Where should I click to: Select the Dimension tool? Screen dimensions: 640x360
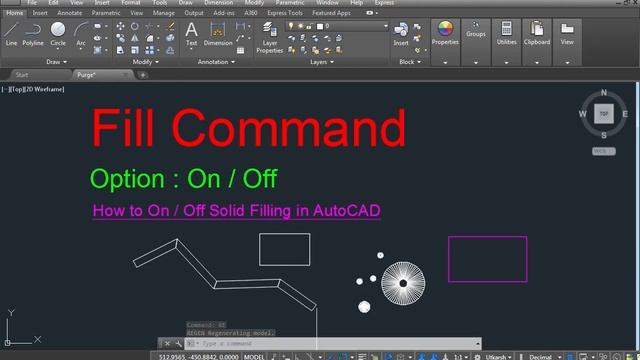click(x=218, y=34)
